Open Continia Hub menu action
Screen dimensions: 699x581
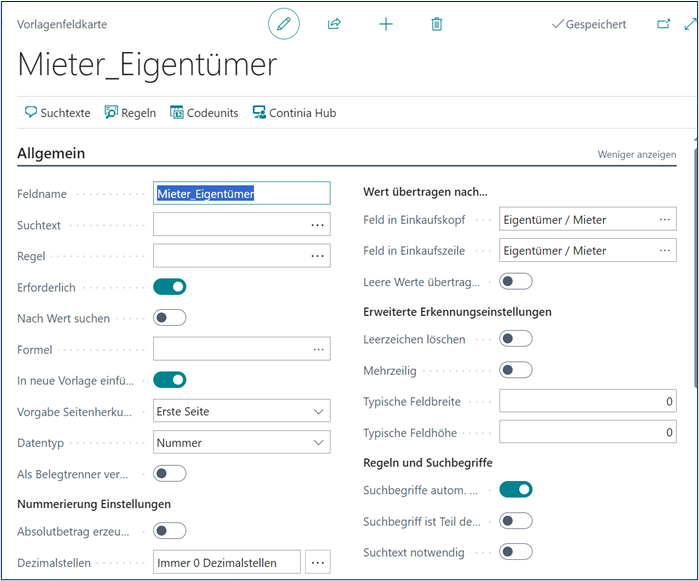(x=294, y=113)
